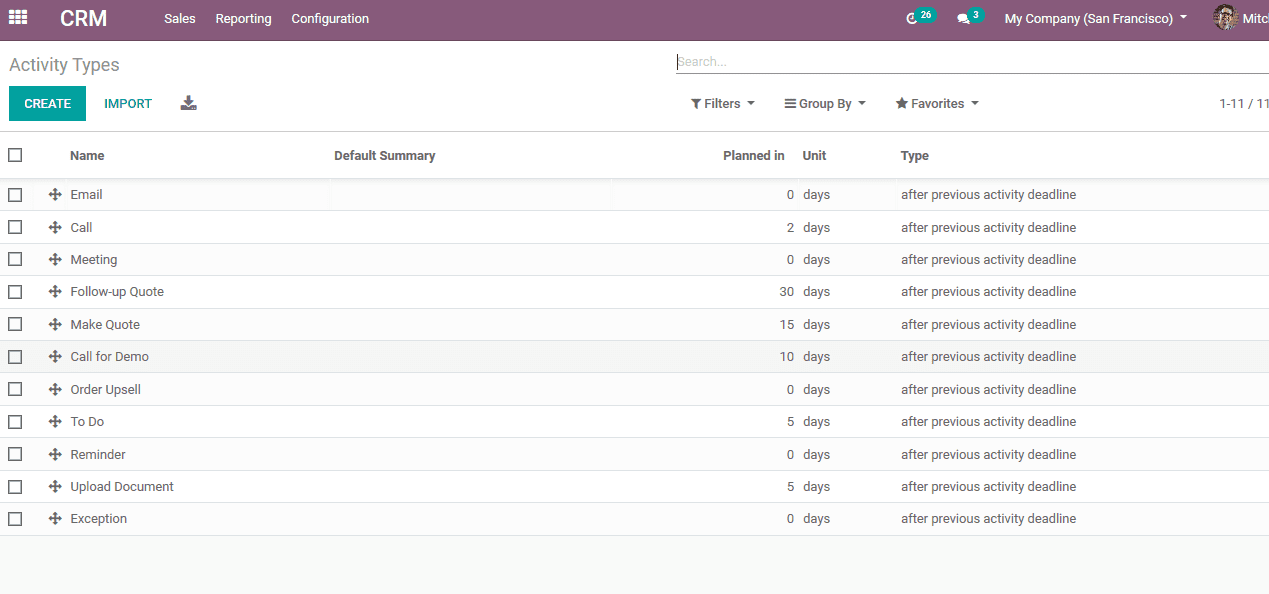Click the export download icon
1269x594 pixels.
point(189,103)
